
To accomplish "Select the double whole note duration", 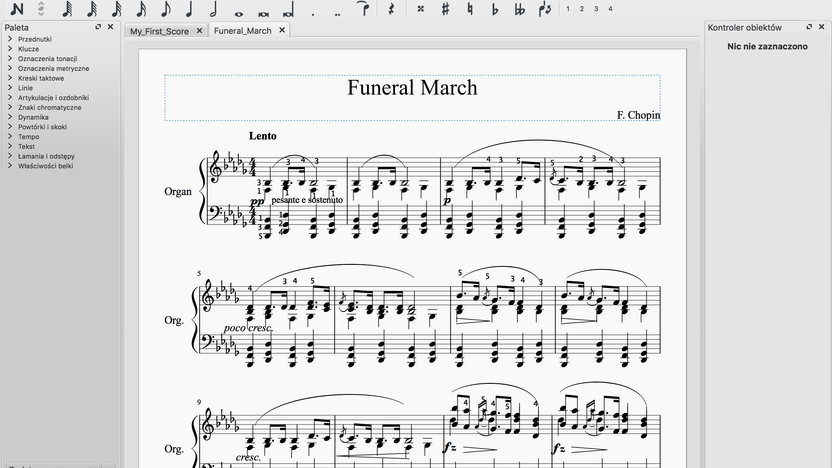I will 263,14.
